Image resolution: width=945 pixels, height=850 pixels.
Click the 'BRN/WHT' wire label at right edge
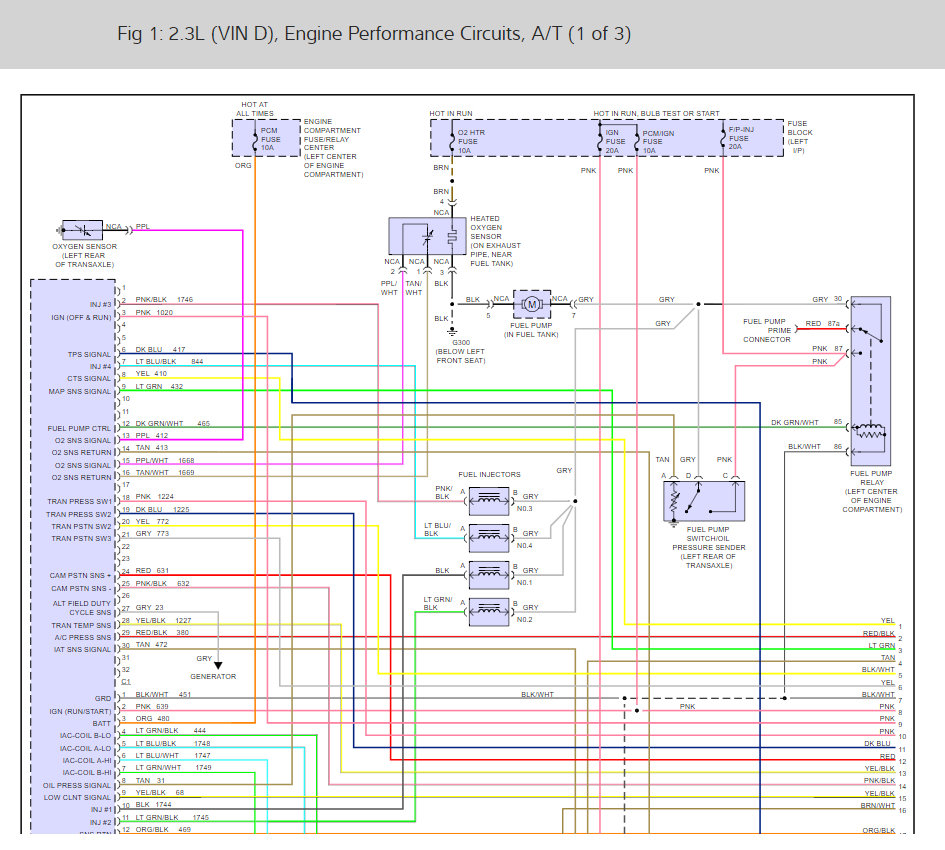click(x=878, y=805)
